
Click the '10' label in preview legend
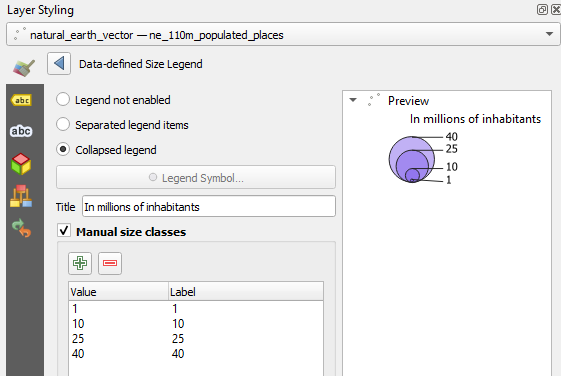(x=452, y=167)
